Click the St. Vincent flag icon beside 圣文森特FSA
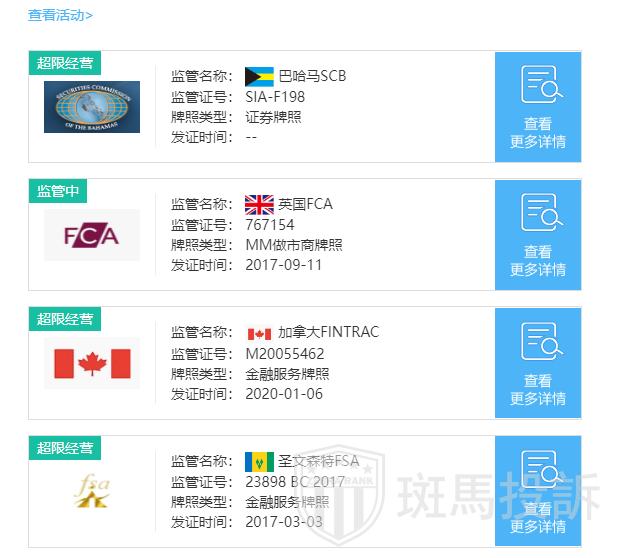619x558 pixels. 259,461
